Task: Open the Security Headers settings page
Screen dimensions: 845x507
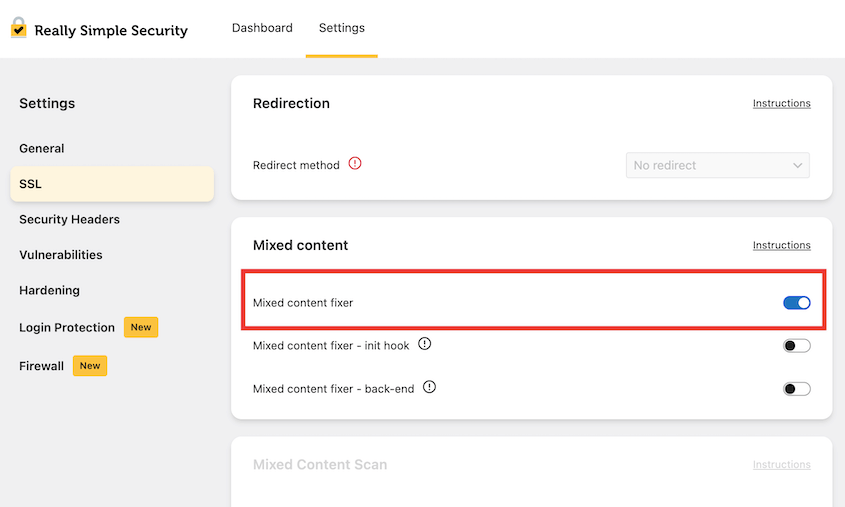Action: click(x=69, y=219)
